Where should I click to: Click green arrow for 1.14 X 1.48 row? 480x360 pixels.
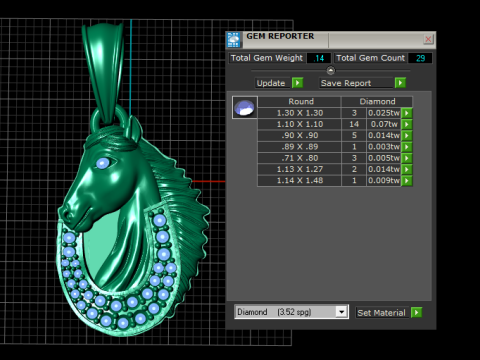point(407,181)
